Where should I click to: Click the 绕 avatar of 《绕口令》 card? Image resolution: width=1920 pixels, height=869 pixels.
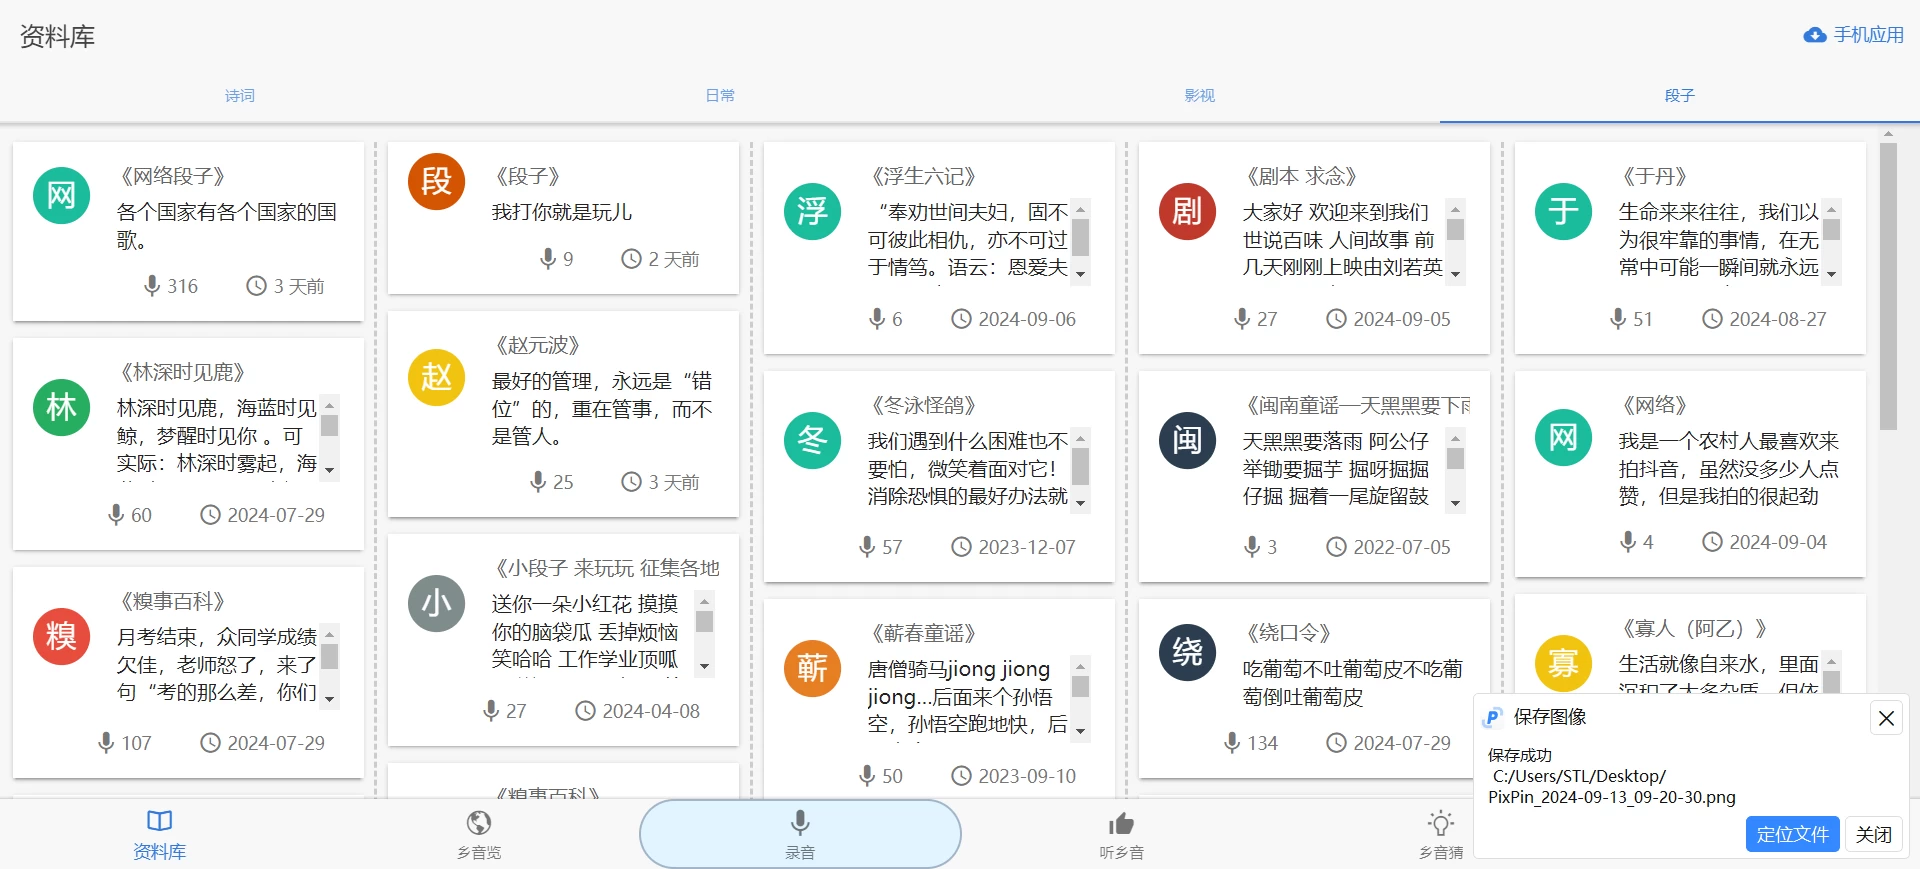[x=1188, y=652]
